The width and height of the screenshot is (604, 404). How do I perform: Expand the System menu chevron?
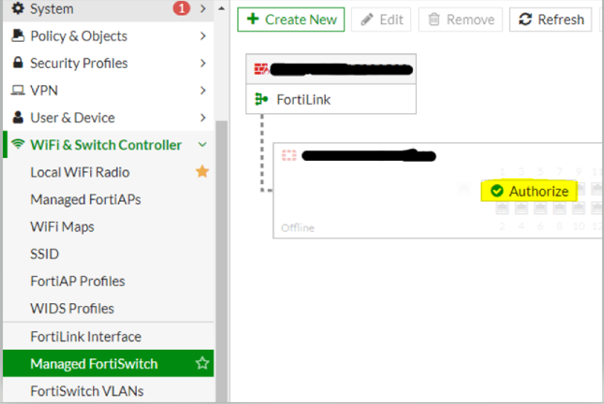(x=203, y=8)
